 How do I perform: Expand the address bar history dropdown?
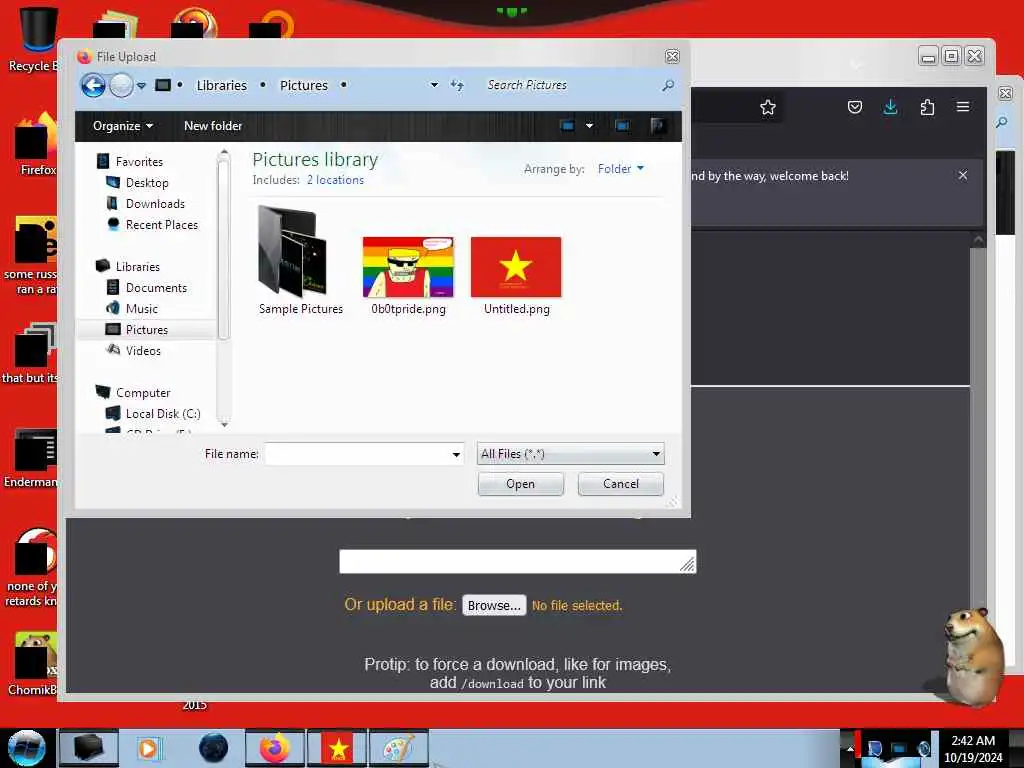coord(434,86)
